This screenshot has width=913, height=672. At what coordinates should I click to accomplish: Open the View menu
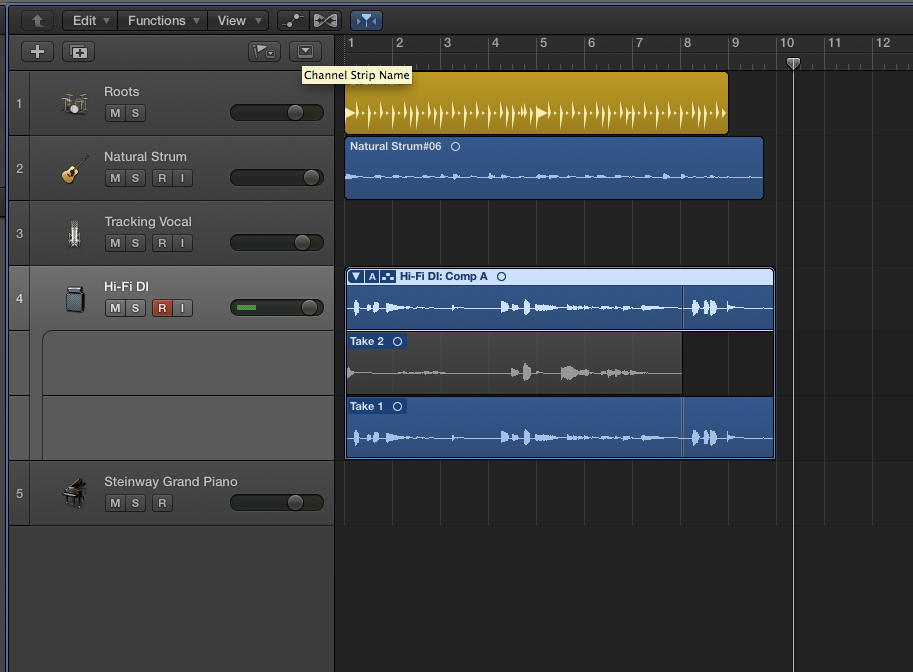(x=240, y=20)
